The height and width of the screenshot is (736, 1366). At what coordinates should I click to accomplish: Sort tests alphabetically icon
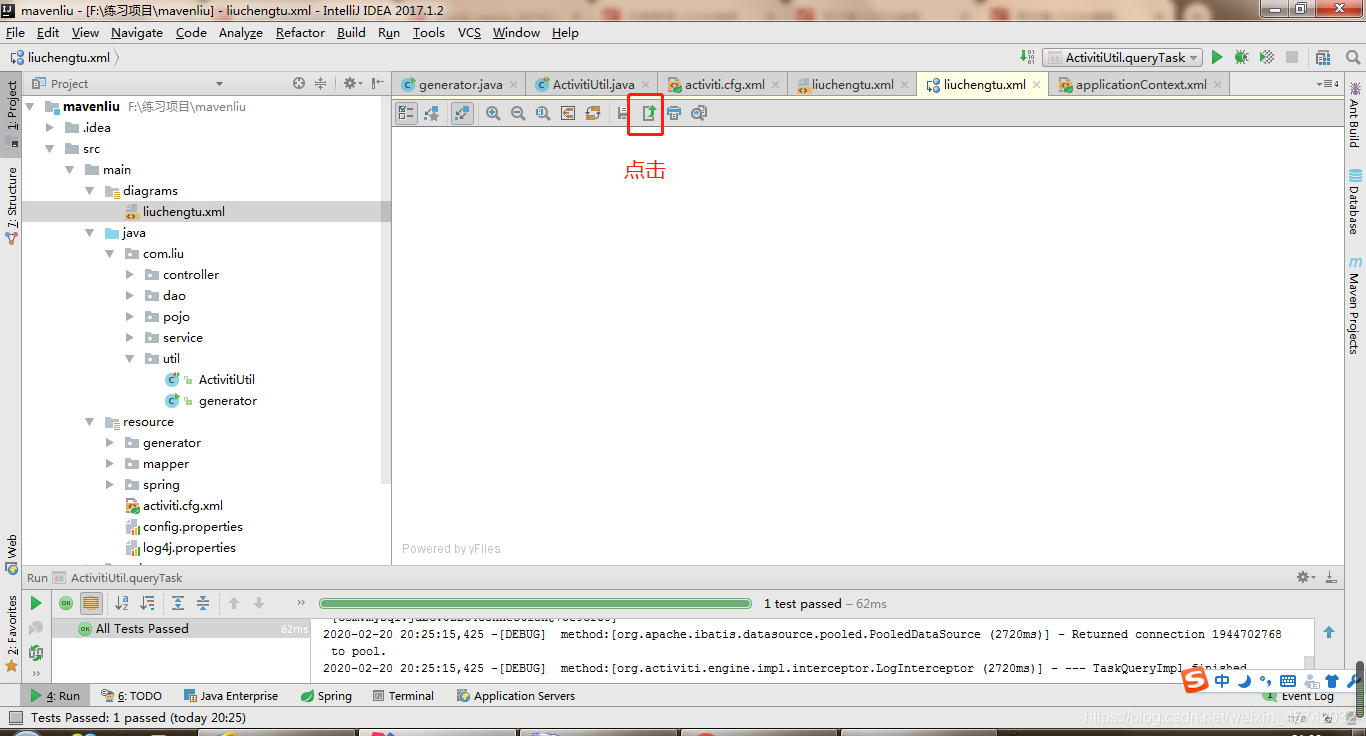122,603
